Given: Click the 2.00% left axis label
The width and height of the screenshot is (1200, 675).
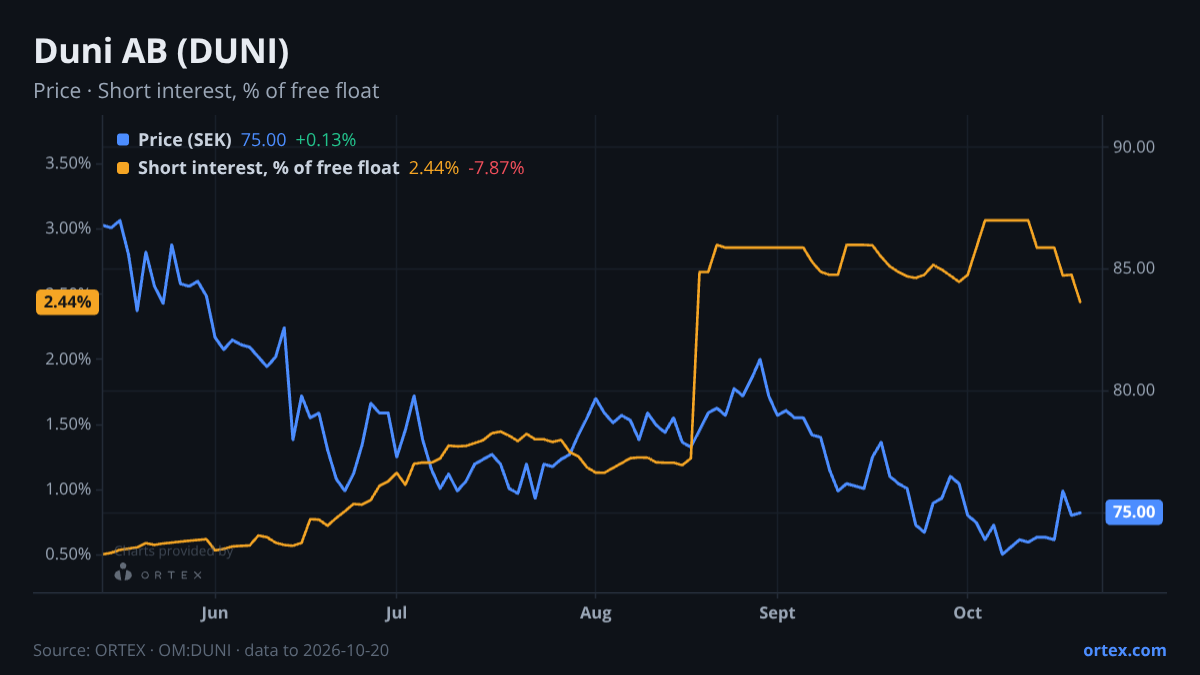Looking at the screenshot, I should pyautogui.click(x=68, y=359).
